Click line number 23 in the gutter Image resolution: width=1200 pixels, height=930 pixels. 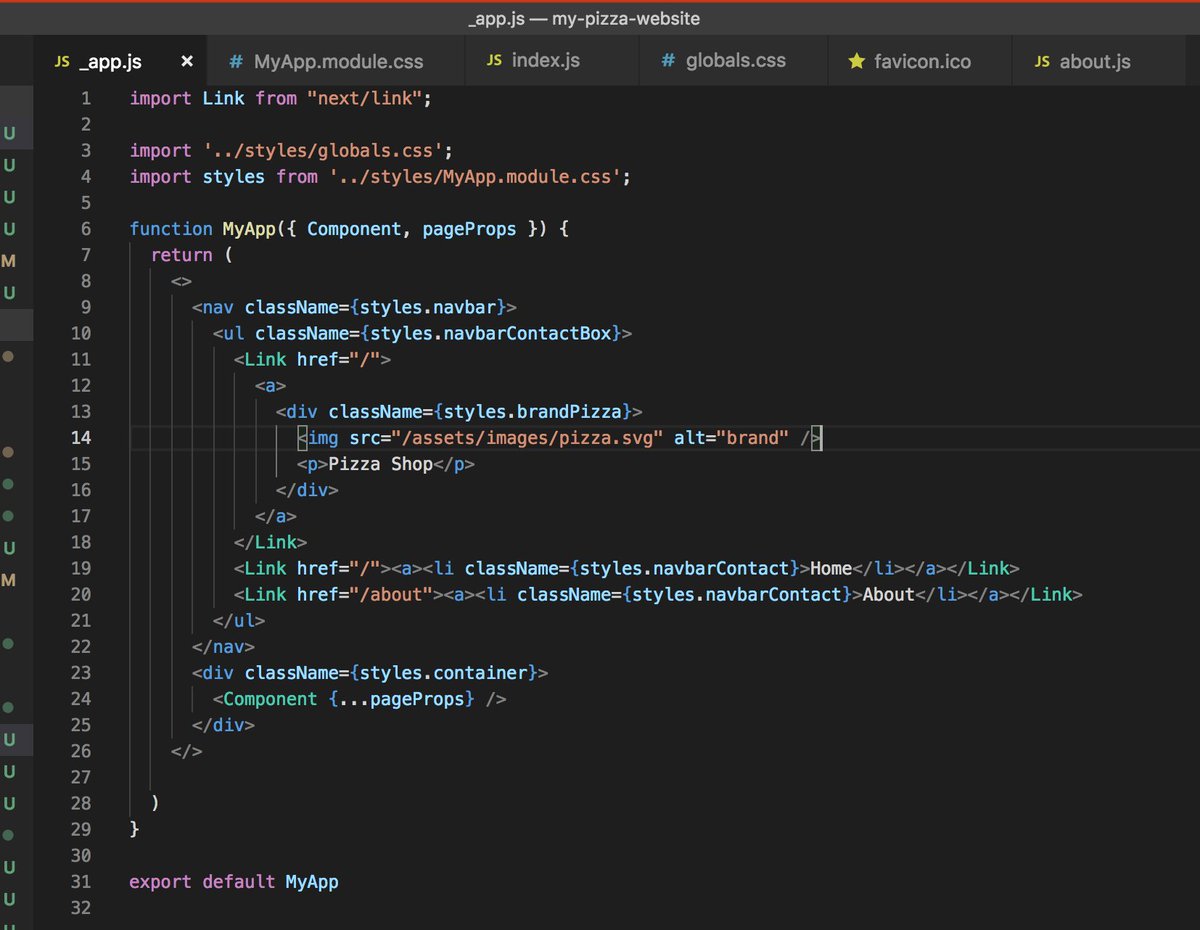tap(80, 672)
